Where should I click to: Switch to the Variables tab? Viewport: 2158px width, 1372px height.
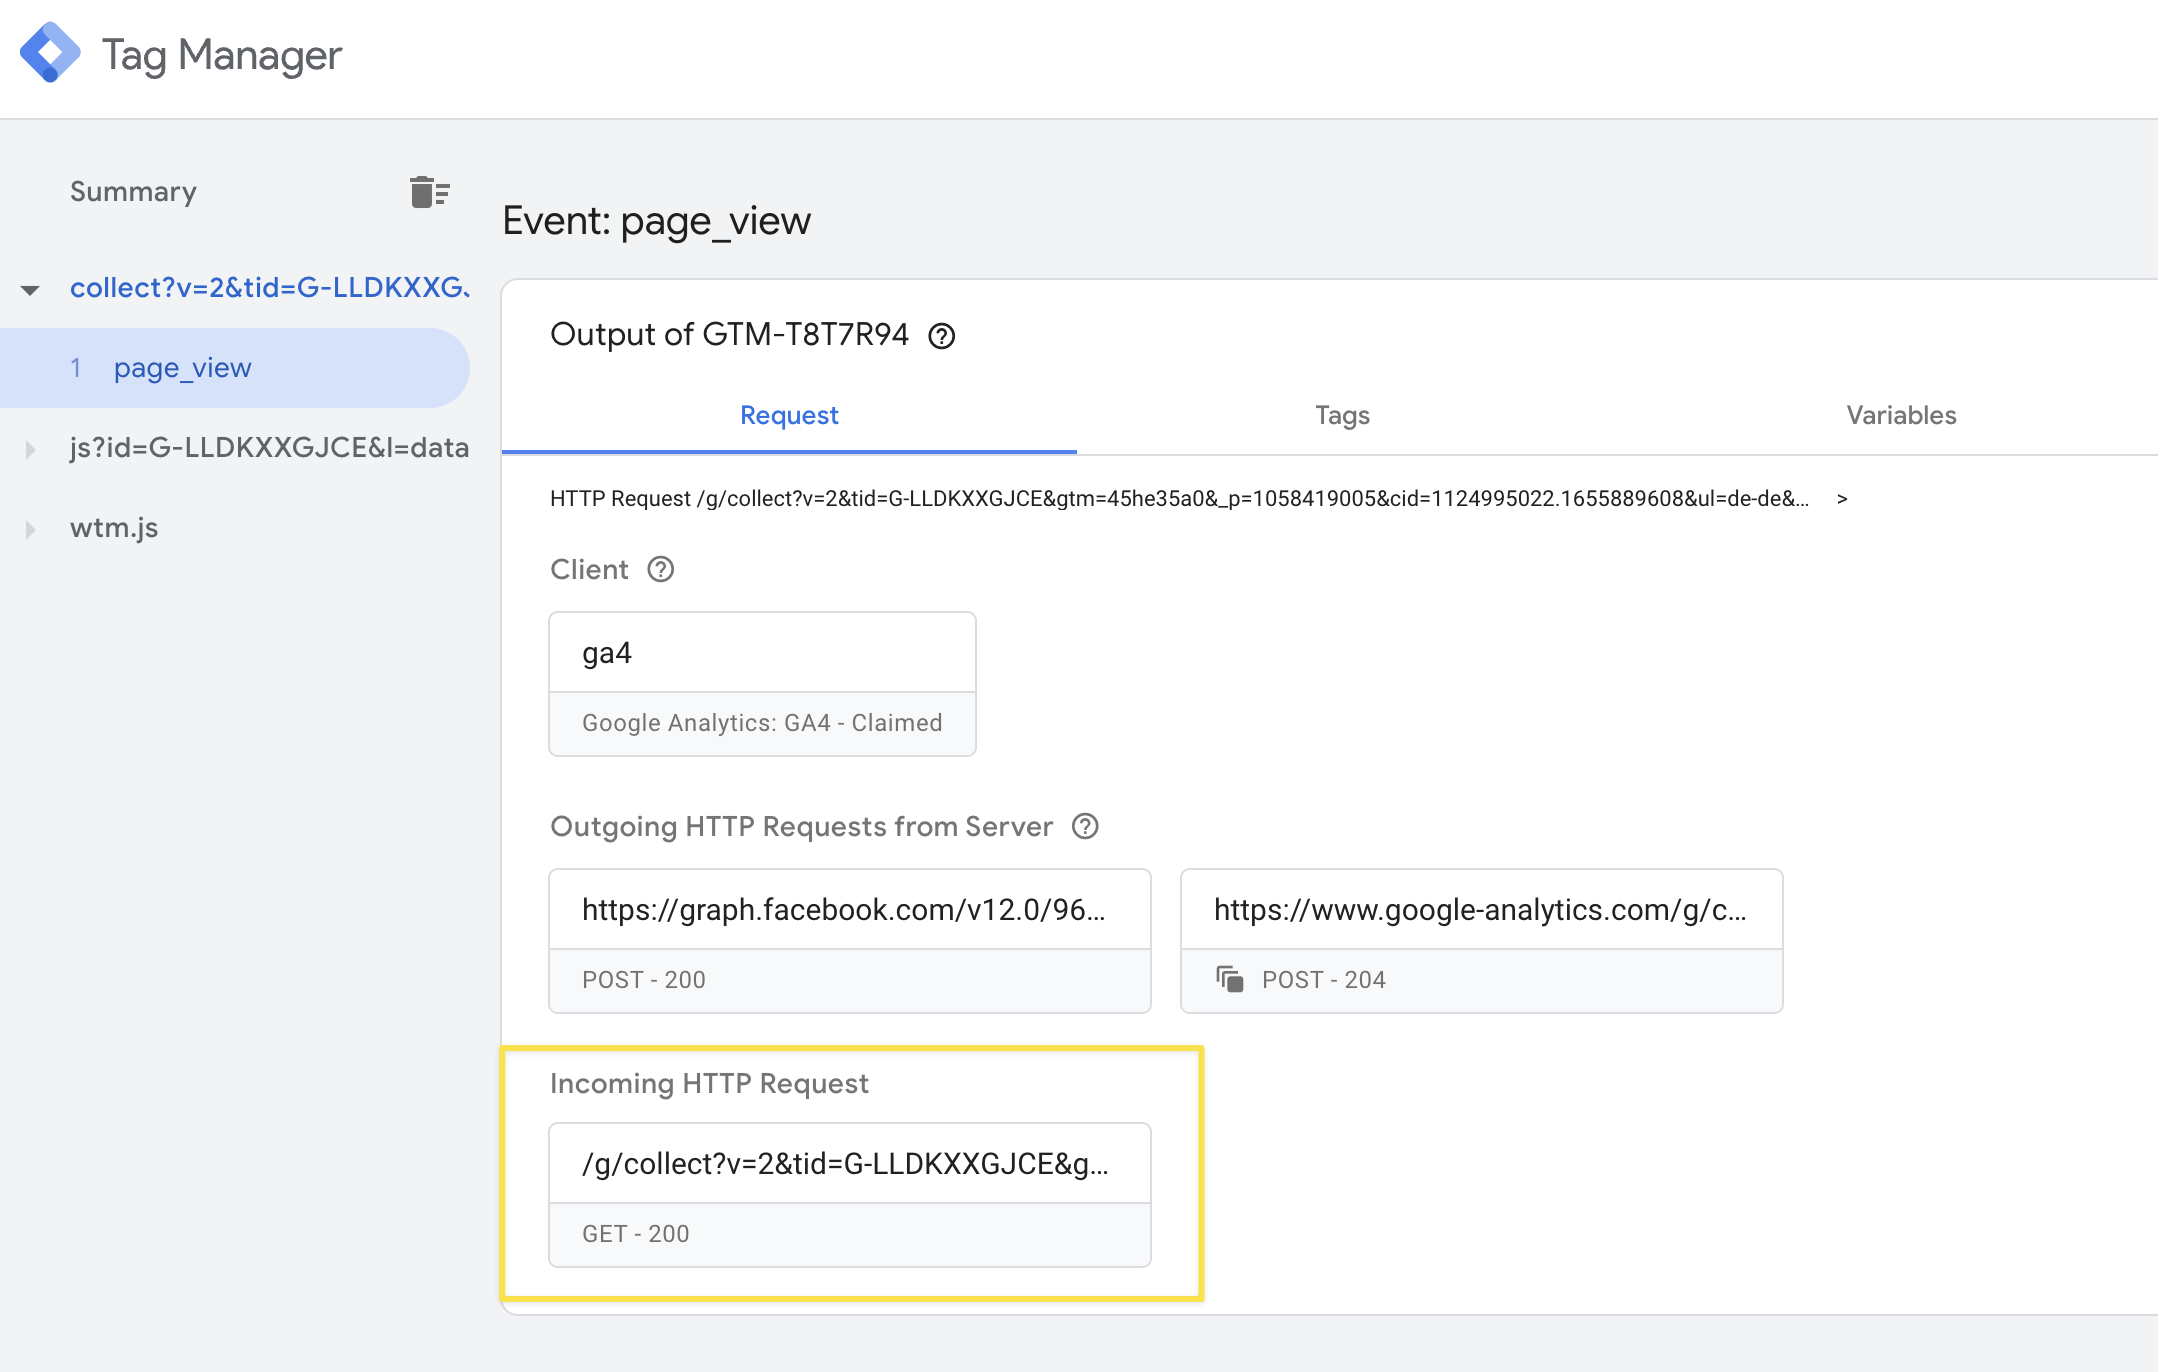tap(1900, 415)
